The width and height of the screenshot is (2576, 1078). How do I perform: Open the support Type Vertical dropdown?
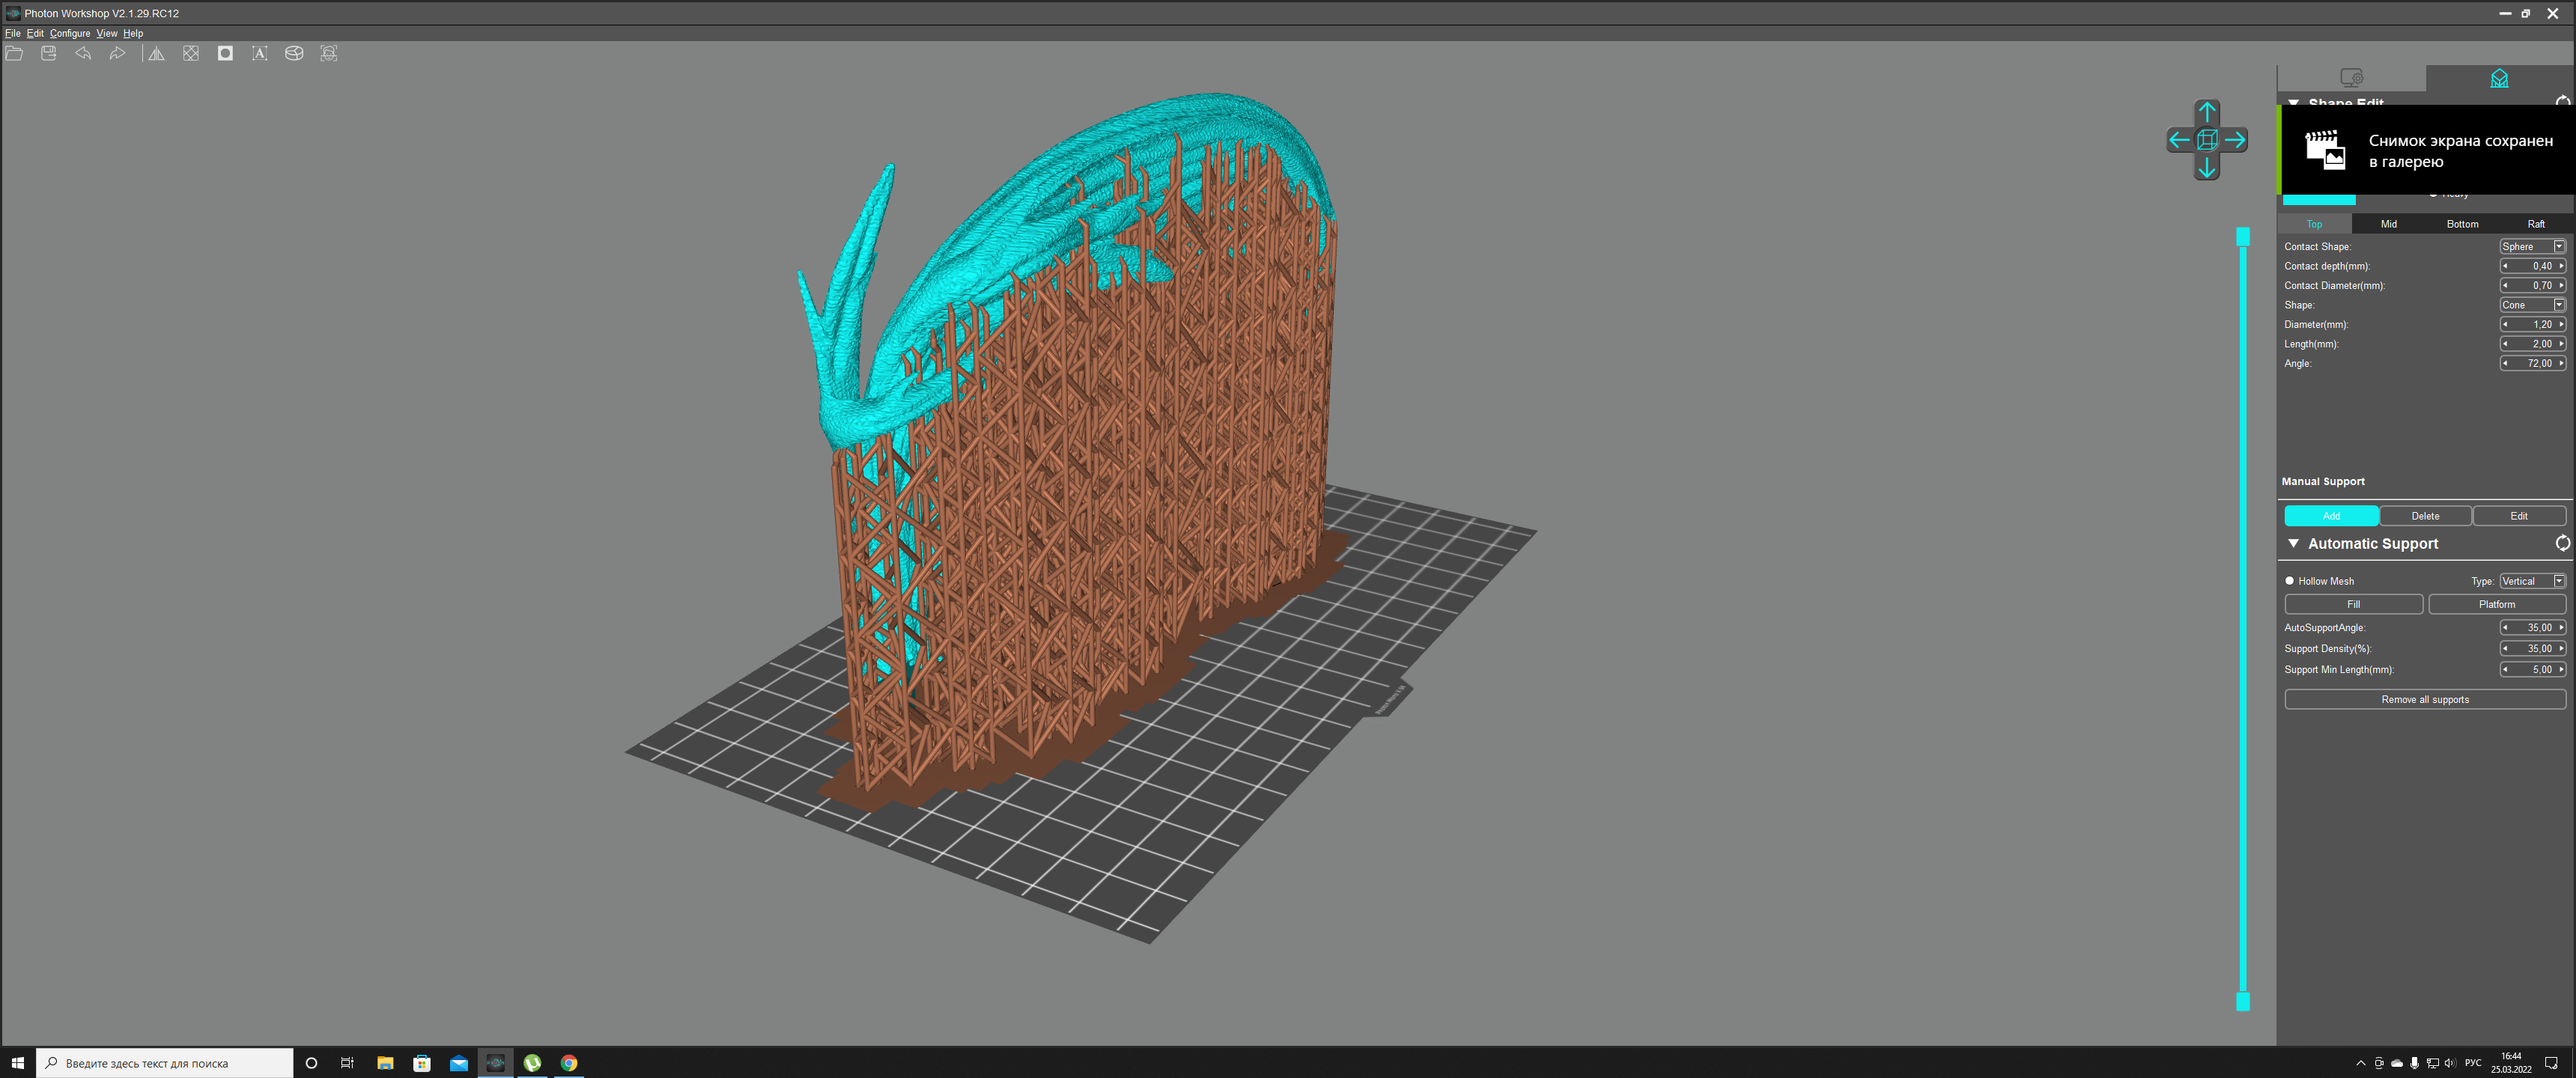2532,581
